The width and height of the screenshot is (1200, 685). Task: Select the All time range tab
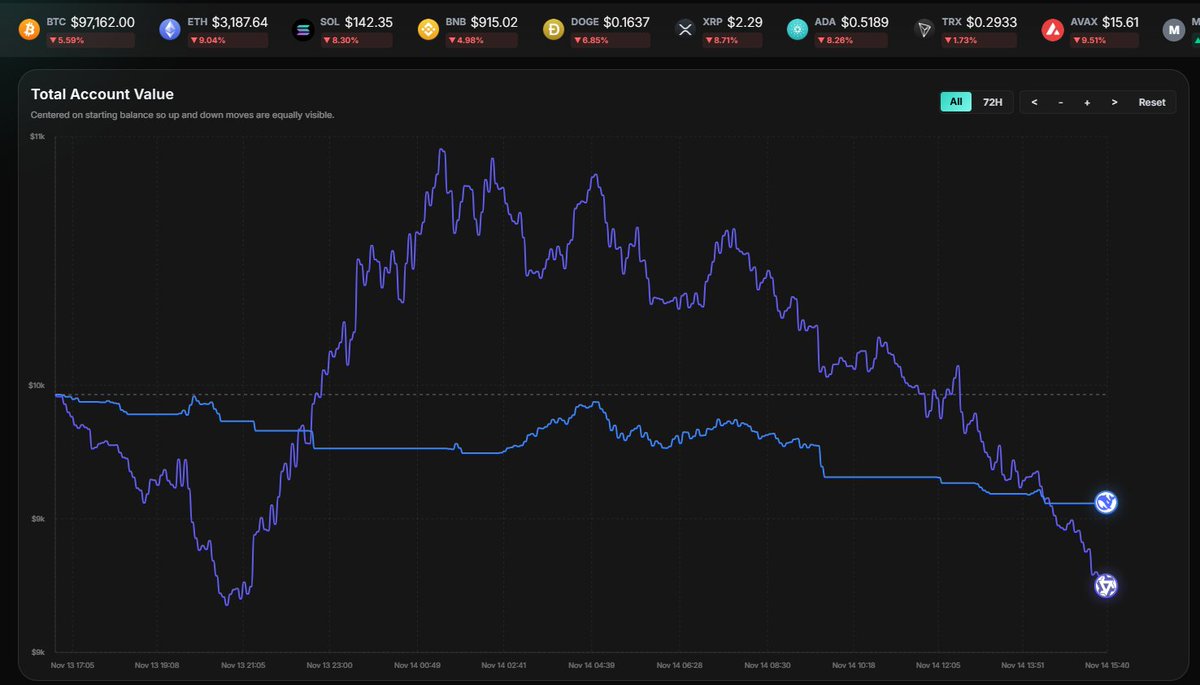tap(955, 101)
